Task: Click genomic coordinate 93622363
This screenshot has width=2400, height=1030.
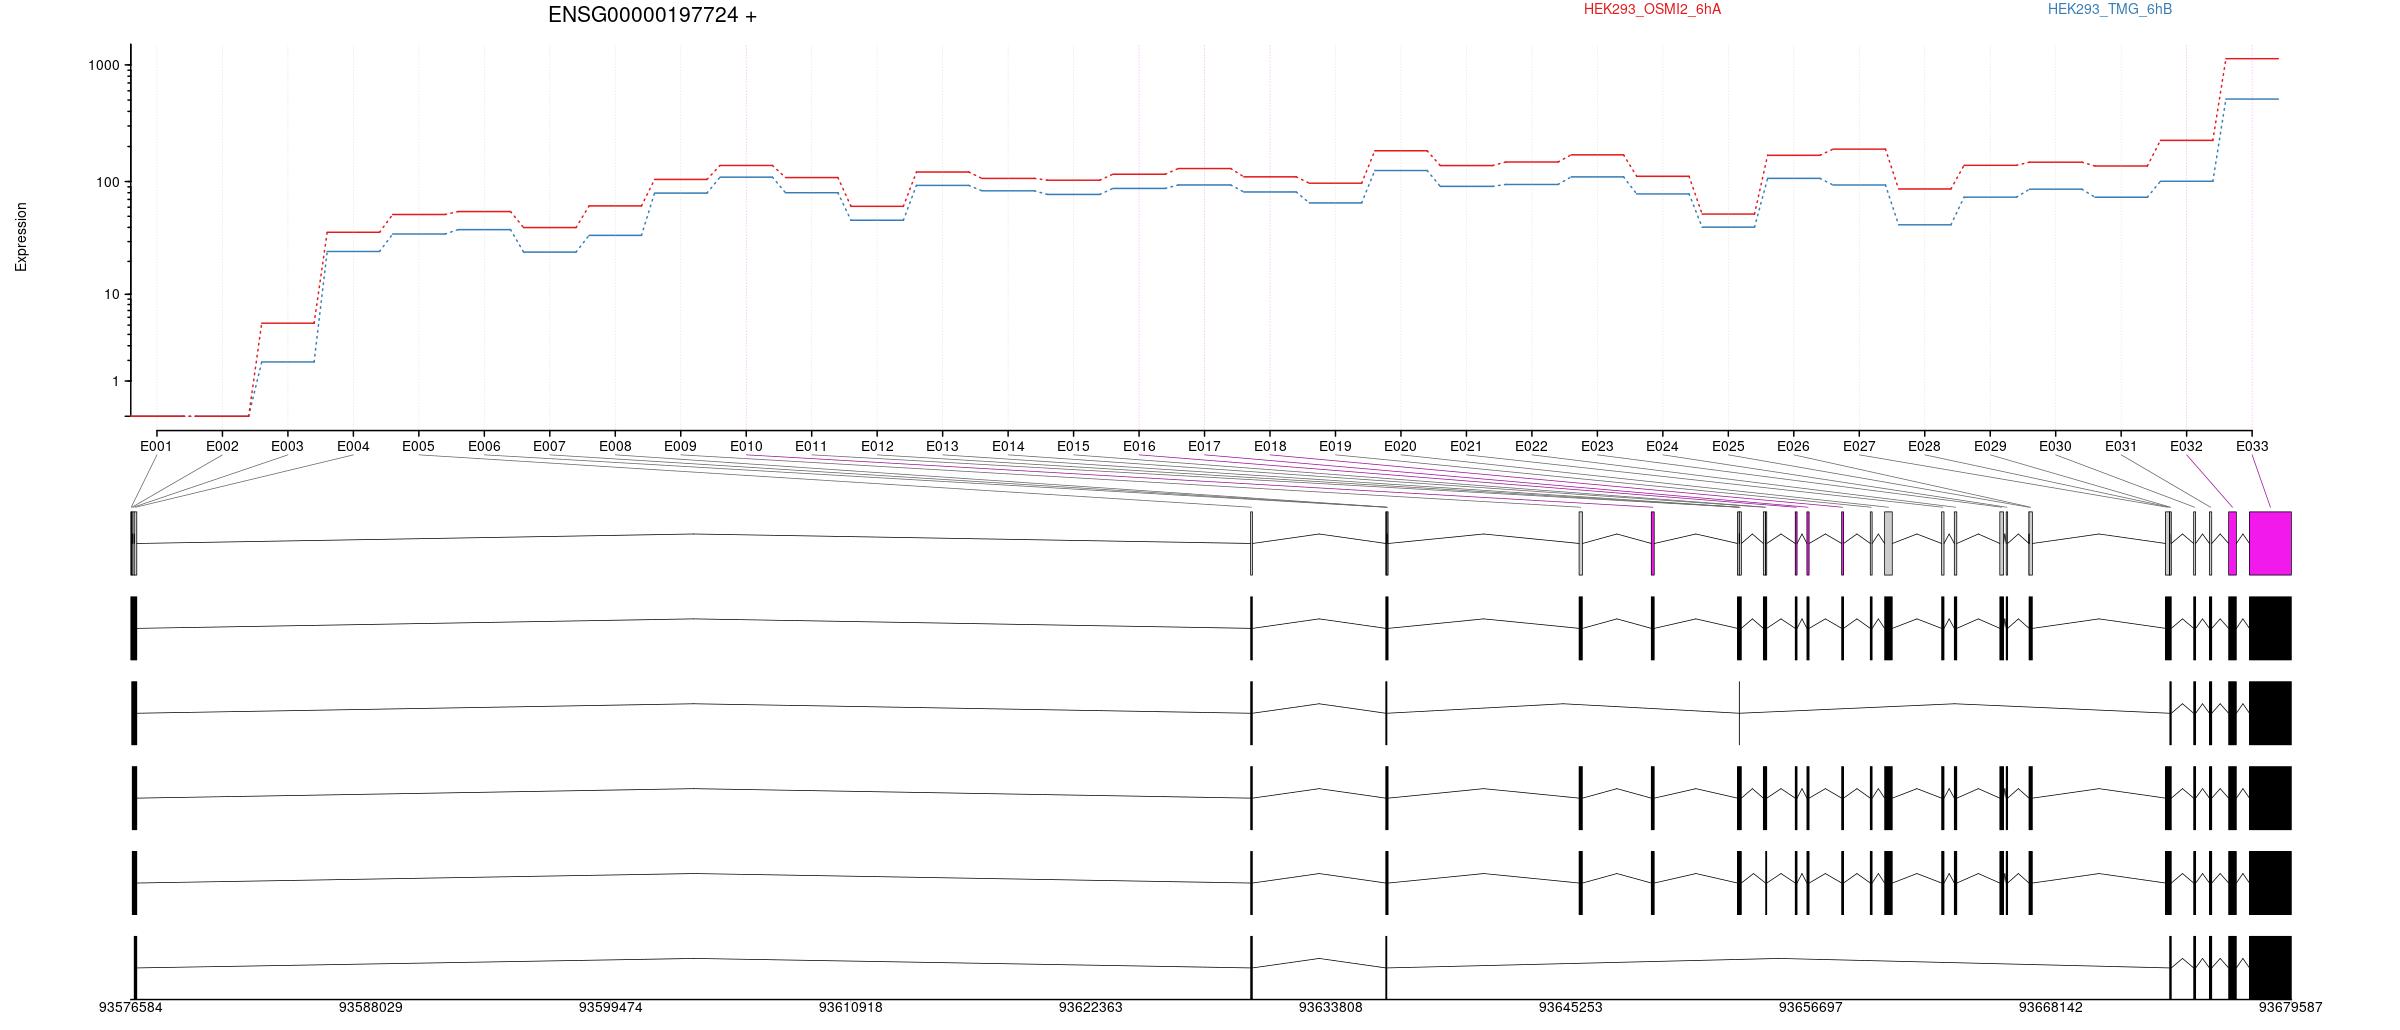Action: click(x=1091, y=1007)
